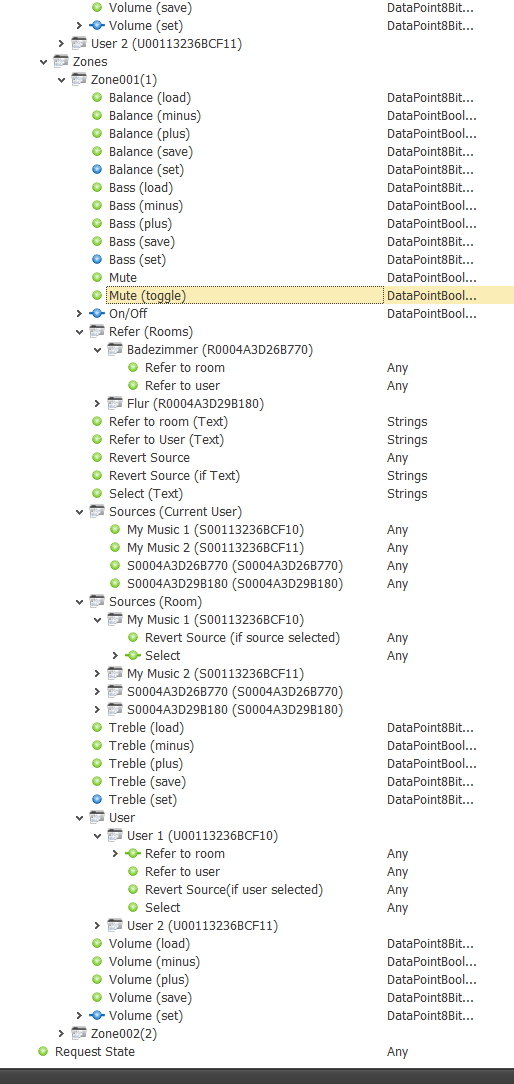Click the blue icon beside Balance (set)

[x=97, y=169]
